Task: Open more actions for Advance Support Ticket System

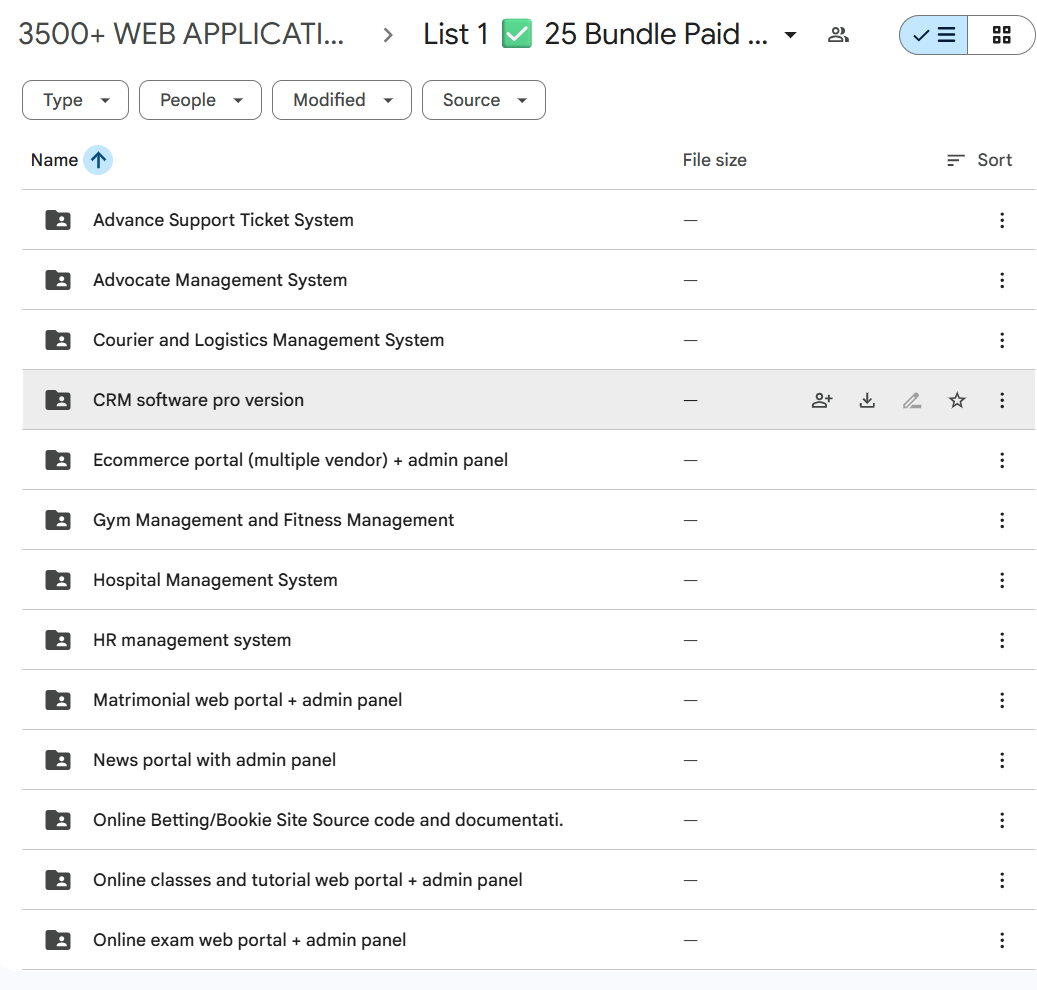Action: 1002,220
